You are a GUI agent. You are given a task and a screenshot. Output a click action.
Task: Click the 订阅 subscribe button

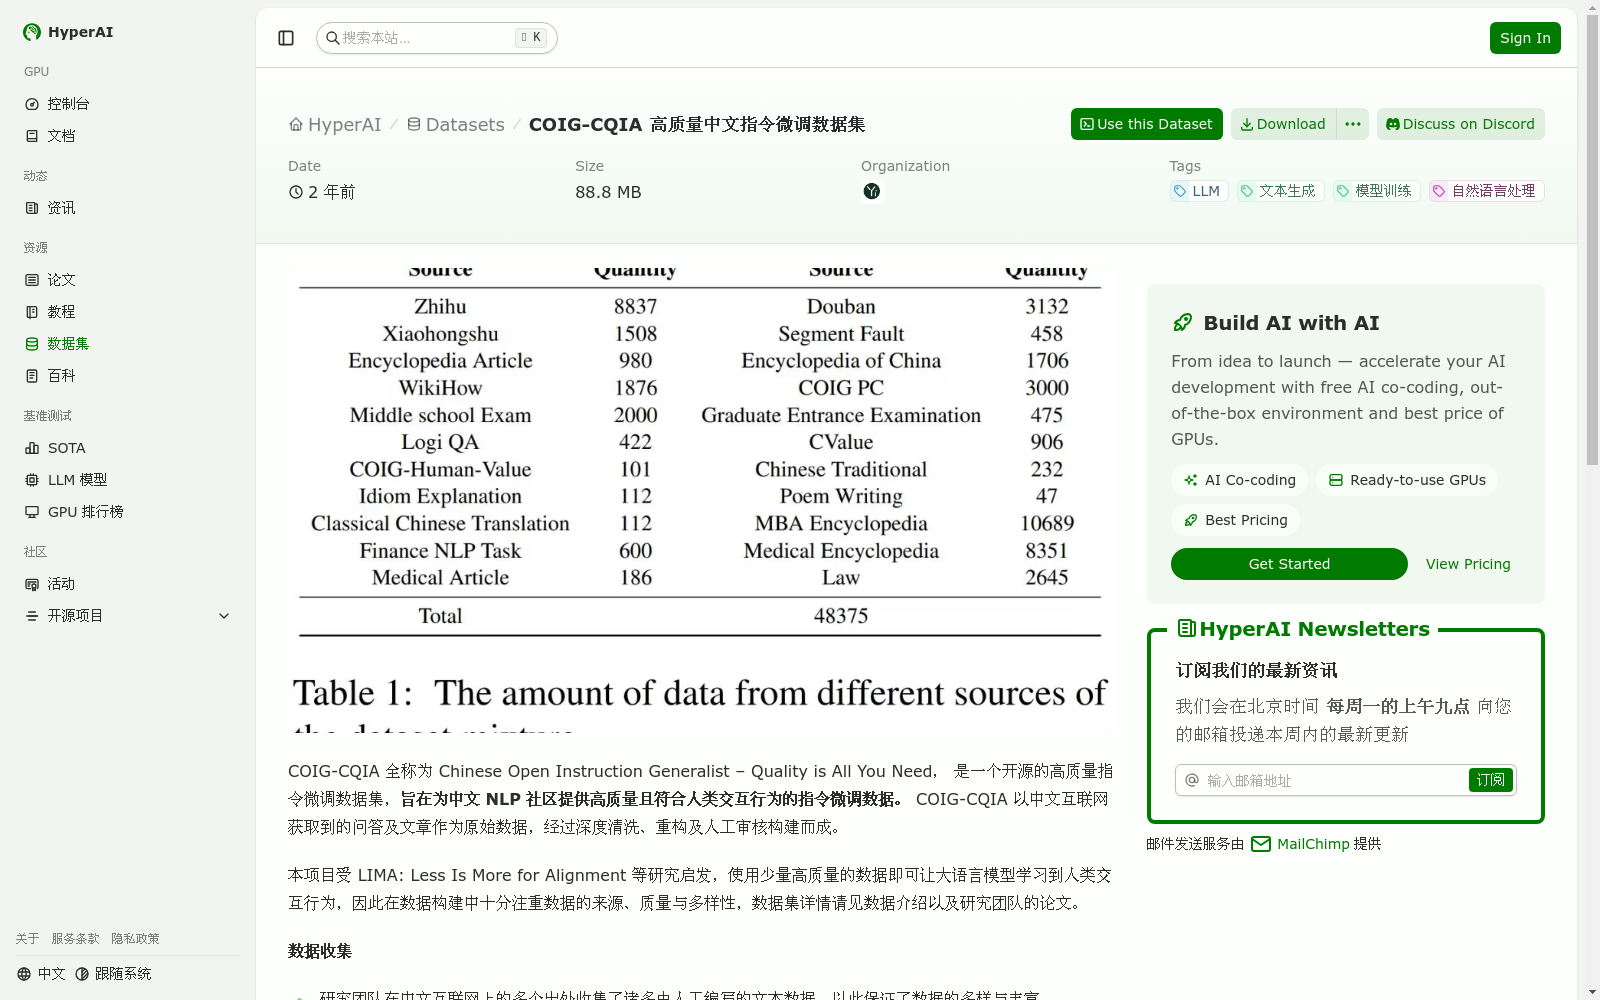point(1491,780)
